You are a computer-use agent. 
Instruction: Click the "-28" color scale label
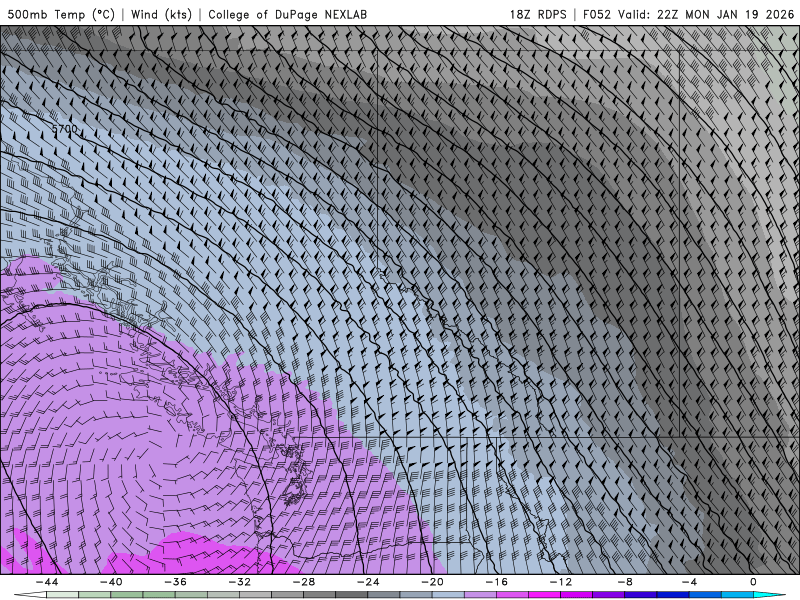pyautogui.click(x=304, y=582)
